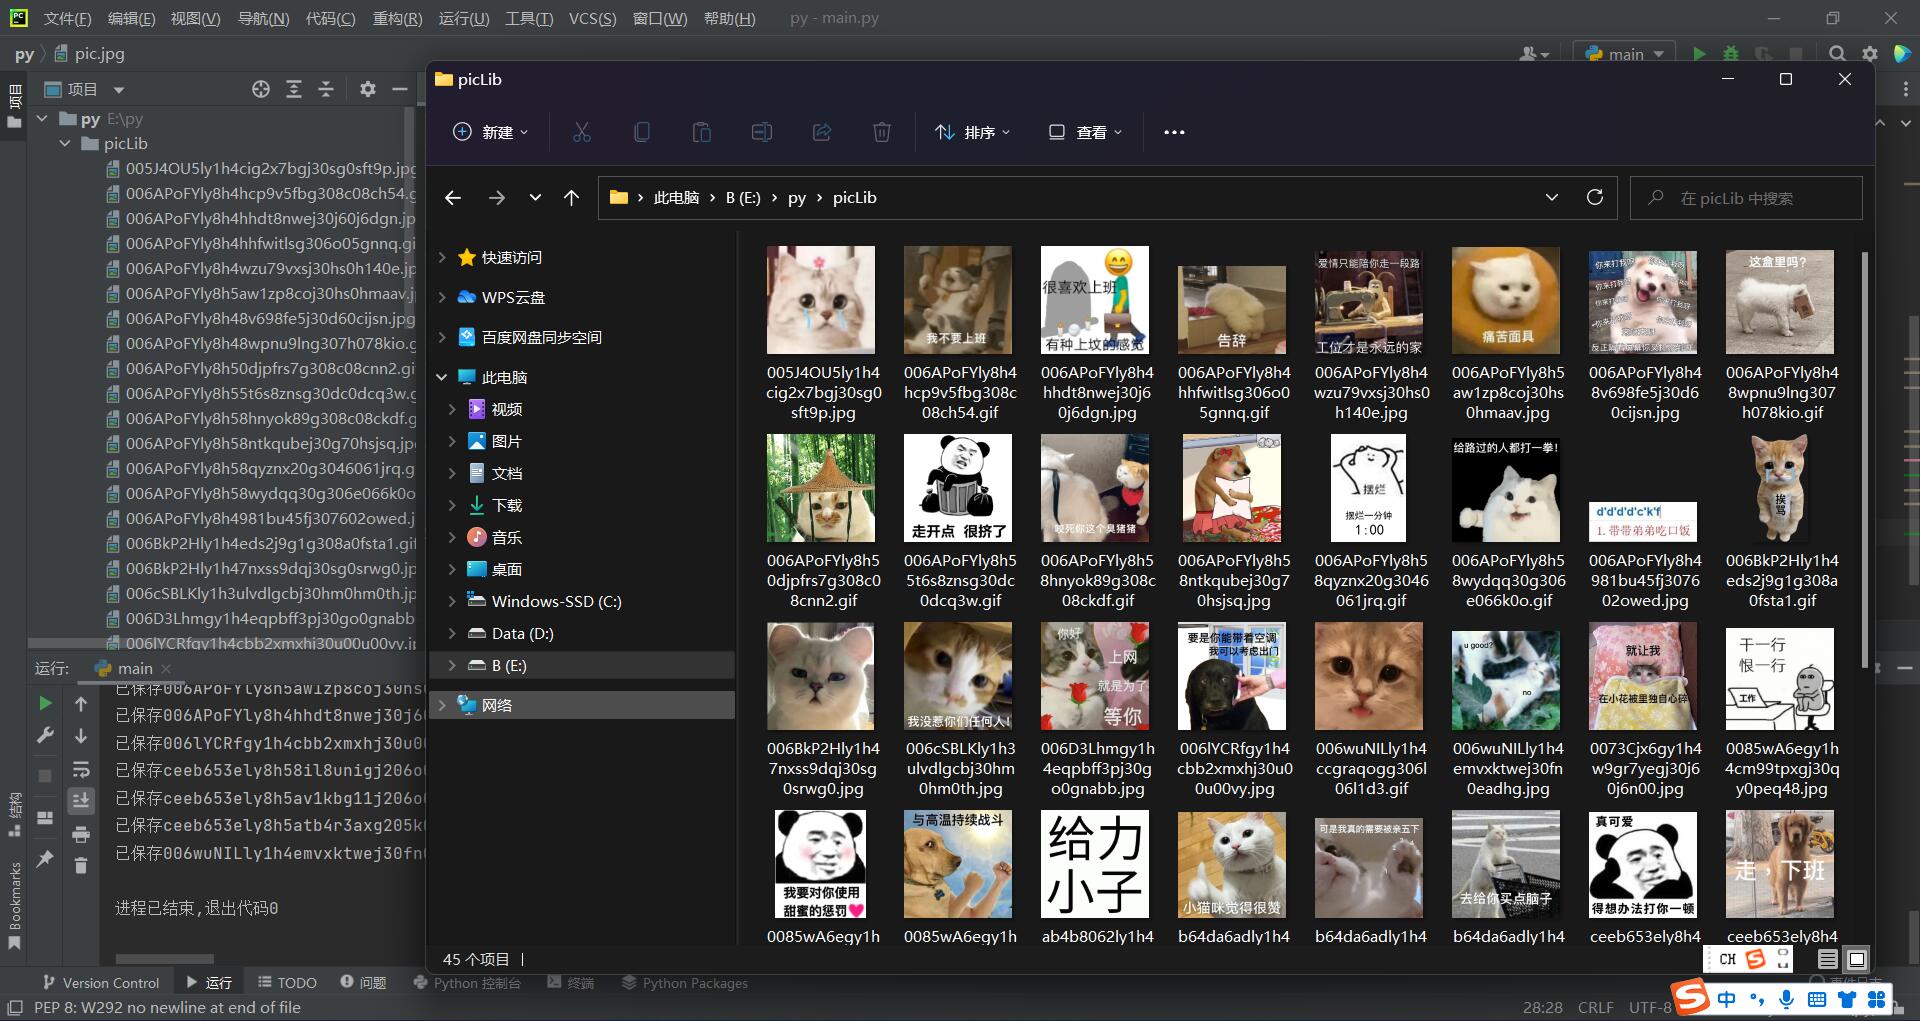Expand Windows-SSD (C:) drive node
This screenshot has height=1021, width=1920.
click(452, 601)
